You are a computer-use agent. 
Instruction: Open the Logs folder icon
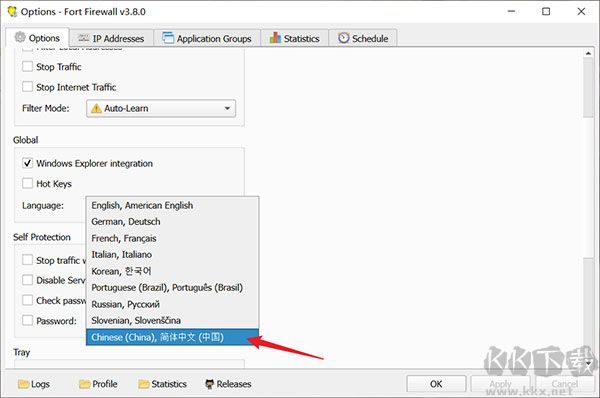coord(23,383)
